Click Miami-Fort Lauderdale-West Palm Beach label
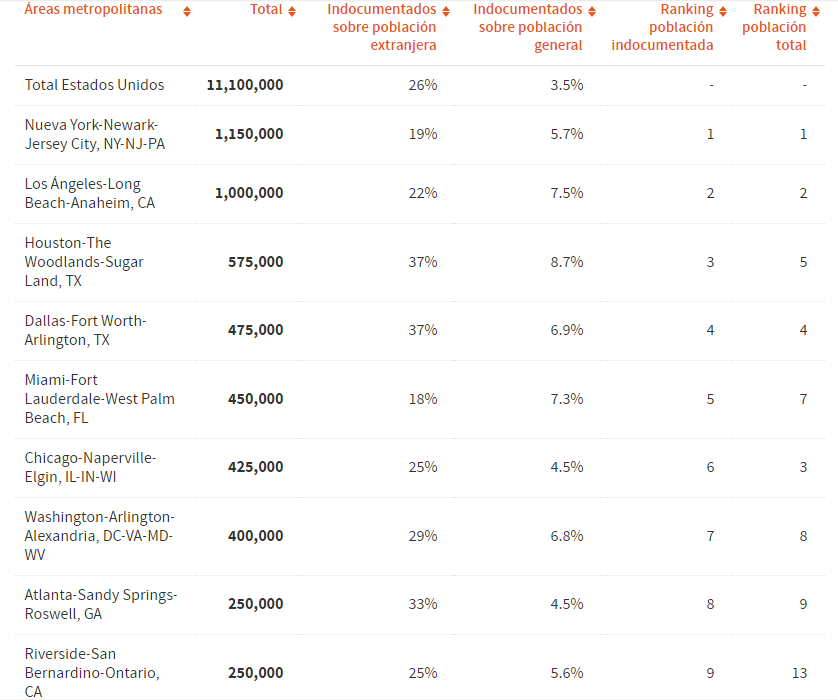 pyautogui.click(x=99, y=399)
